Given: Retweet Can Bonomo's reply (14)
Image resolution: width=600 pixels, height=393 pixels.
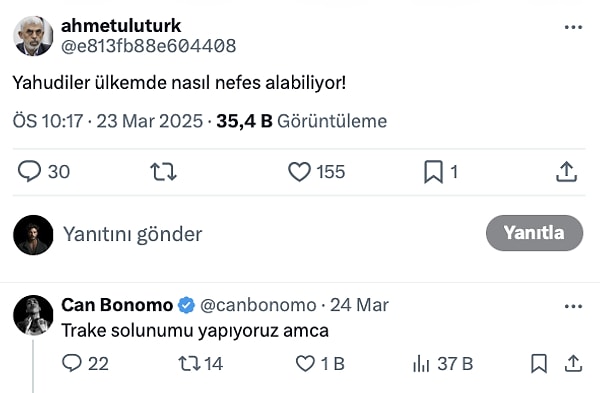Looking at the screenshot, I should (201, 363).
